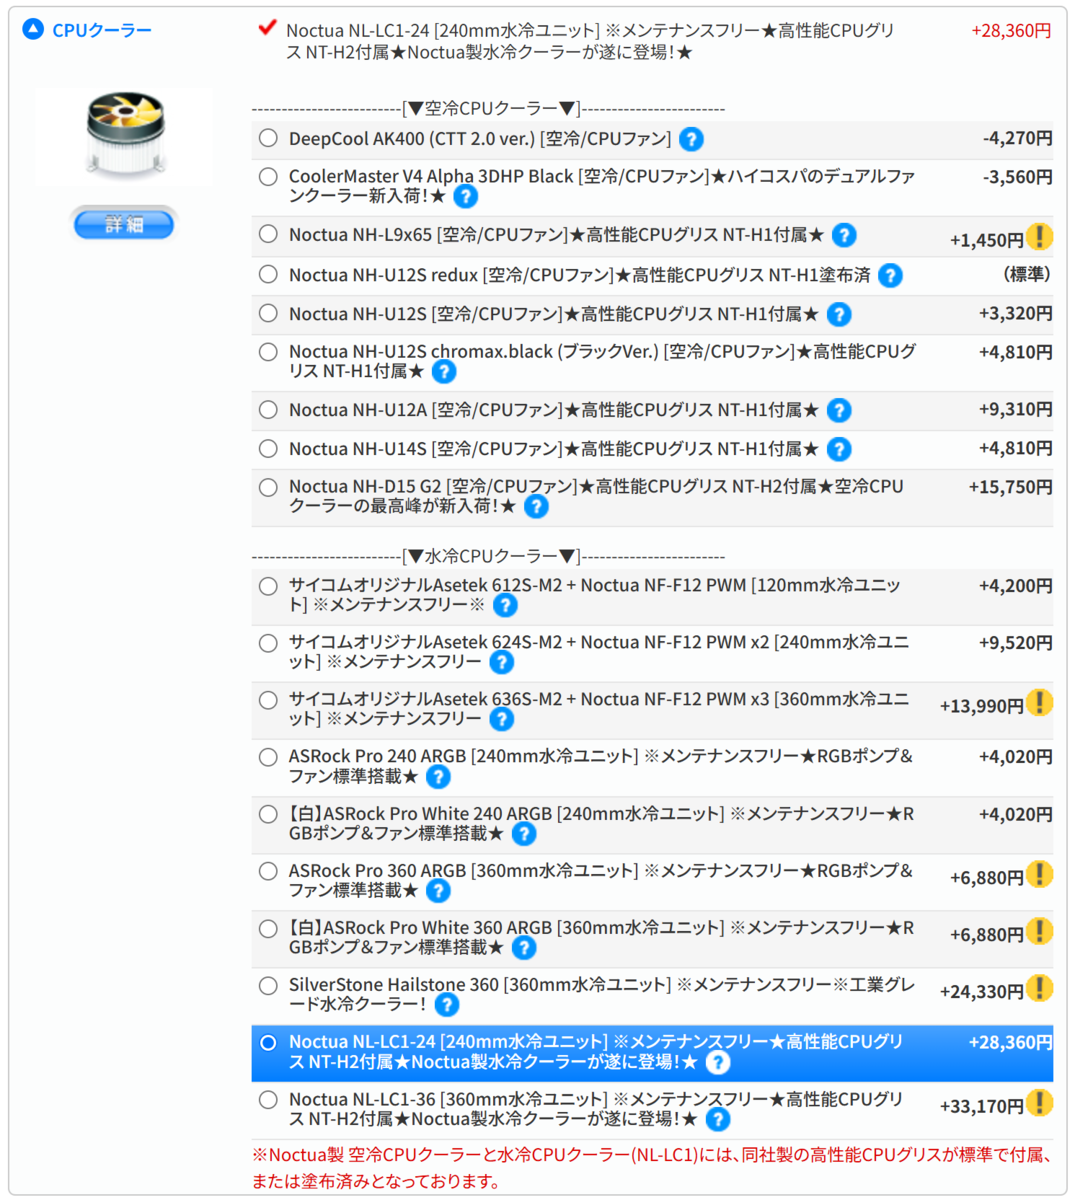Click Noctua NH-U12S chromax.black option text

pyautogui.click(x=602, y=361)
